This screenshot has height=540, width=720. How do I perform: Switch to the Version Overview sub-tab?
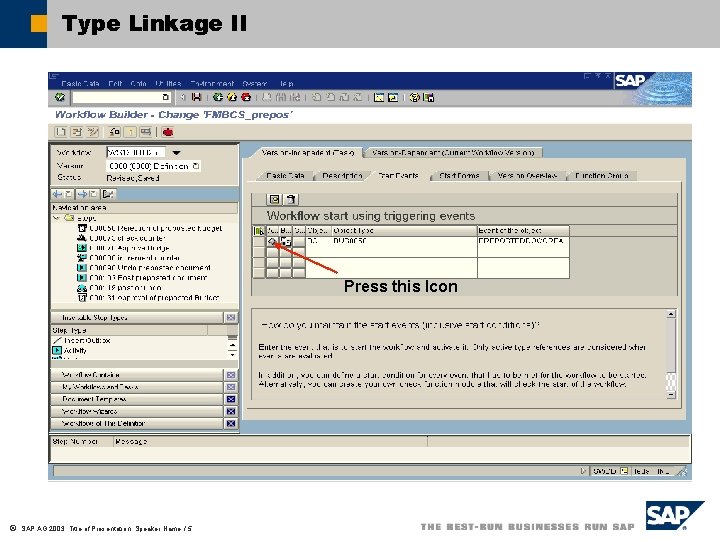pos(527,175)
